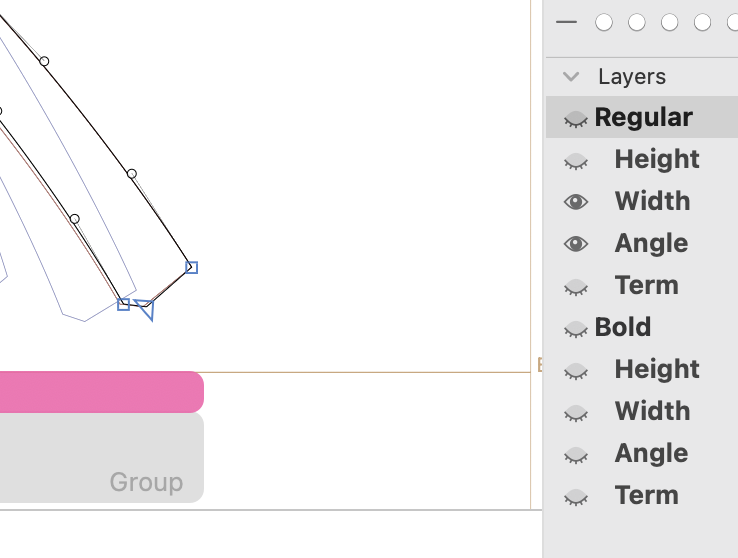738x558 pixels.
Task: Show the Angle layer under Bold
Action: pos(575,455)
